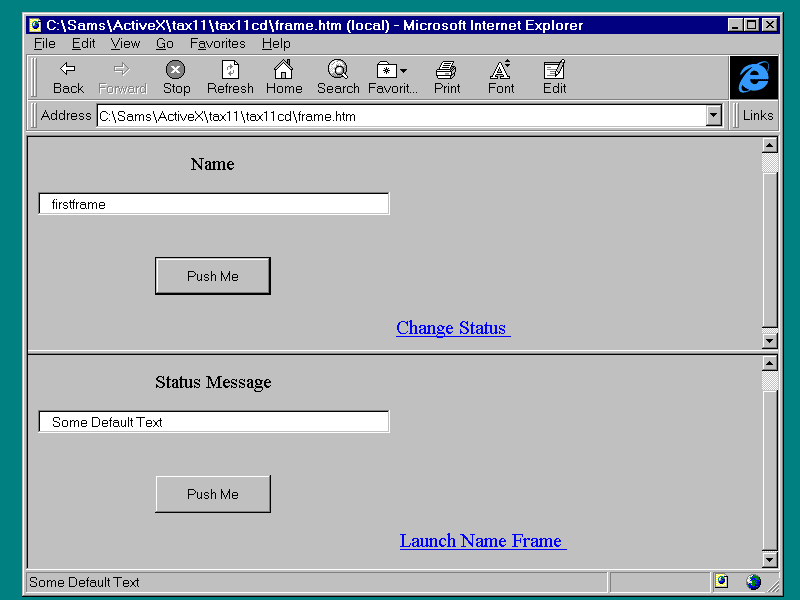Print the page using Print icon

(447, 76)
